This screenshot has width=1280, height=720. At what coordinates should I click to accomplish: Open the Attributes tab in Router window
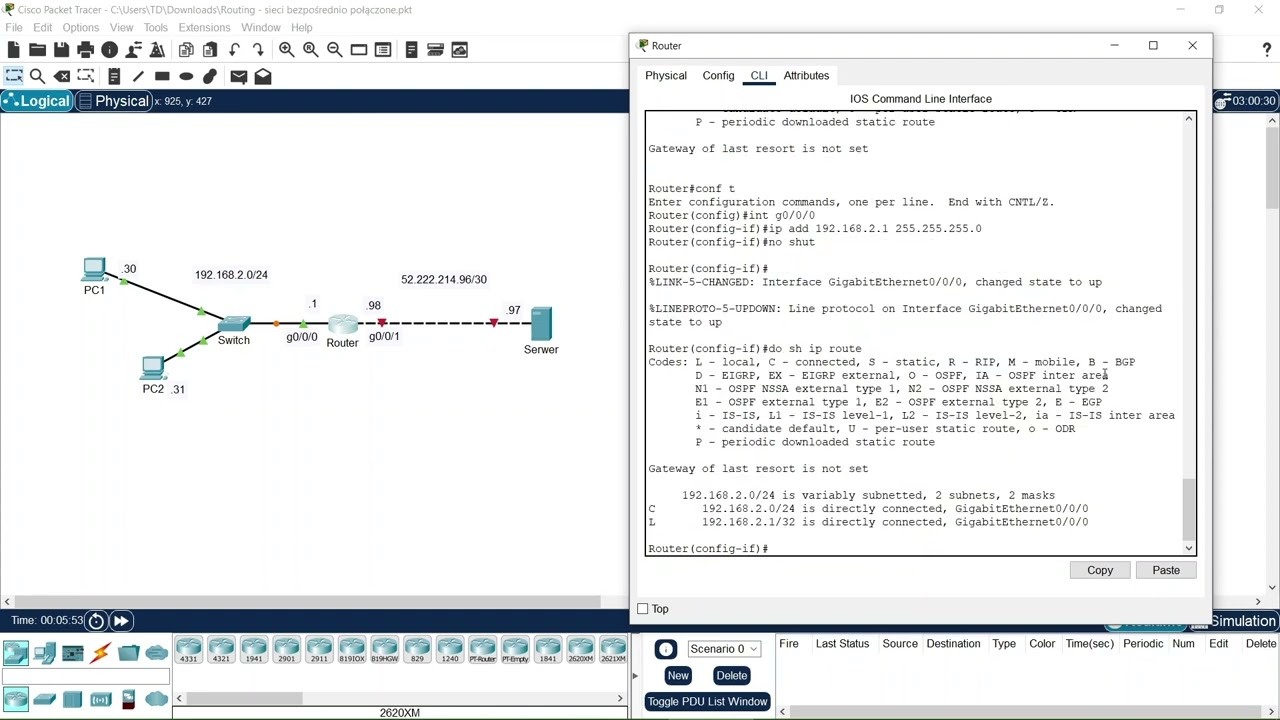coord(806,76)
